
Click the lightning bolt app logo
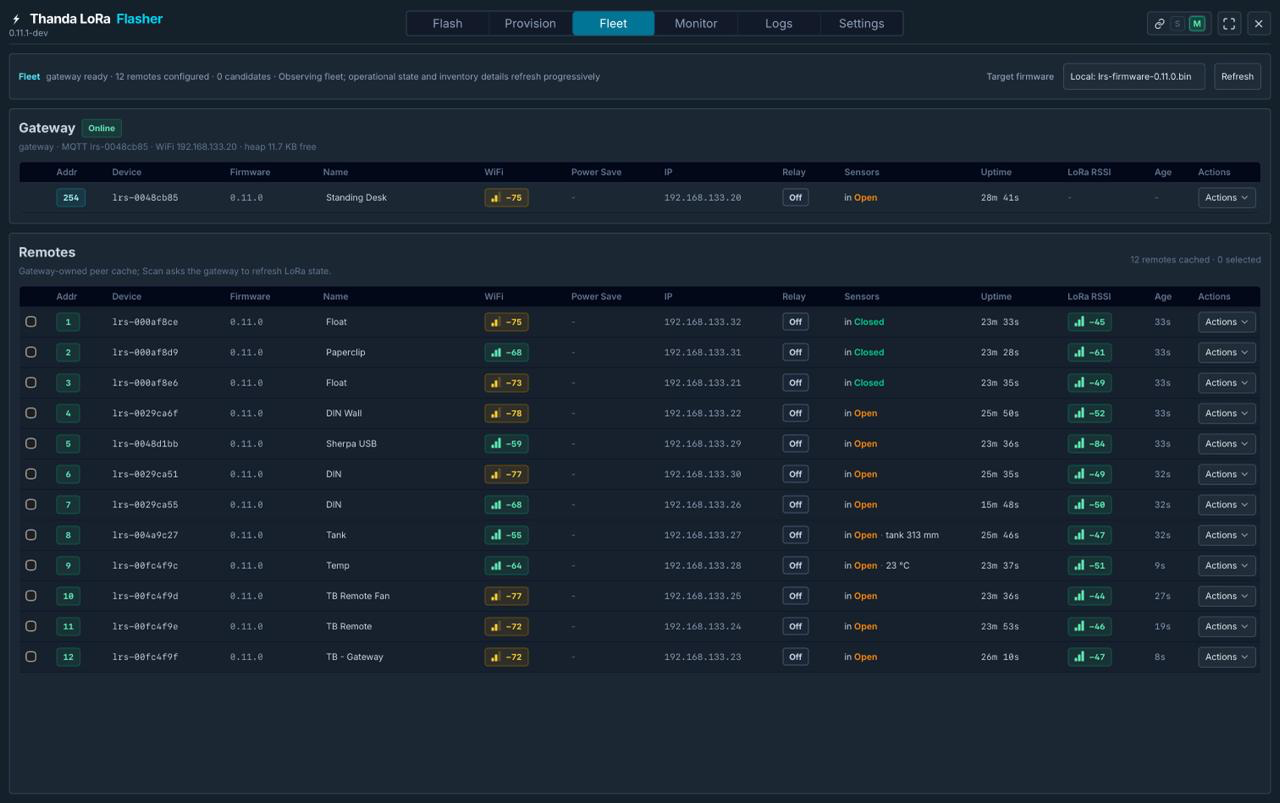pos(16,19)
